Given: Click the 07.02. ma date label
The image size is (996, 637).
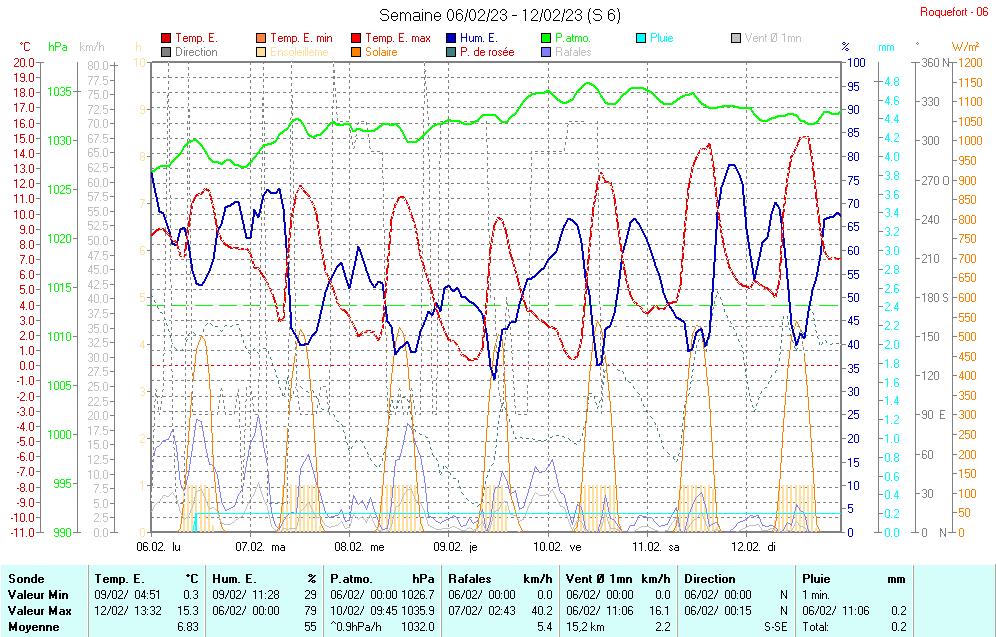Looking at the screenshot, I should [x=260, y=547].
